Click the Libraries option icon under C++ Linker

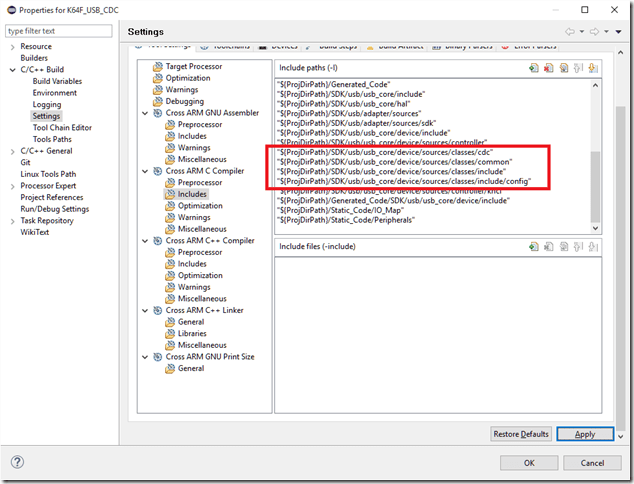[170, 334]
